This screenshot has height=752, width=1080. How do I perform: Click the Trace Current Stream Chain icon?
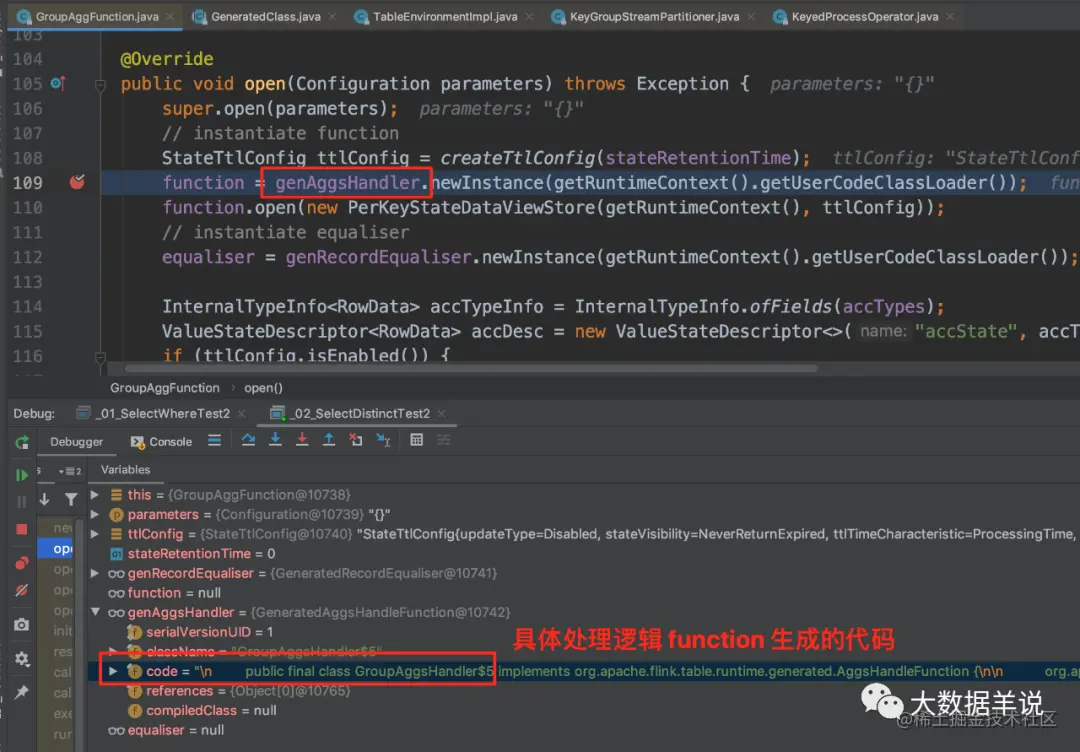pyautogui.click(x=444, y=440)
